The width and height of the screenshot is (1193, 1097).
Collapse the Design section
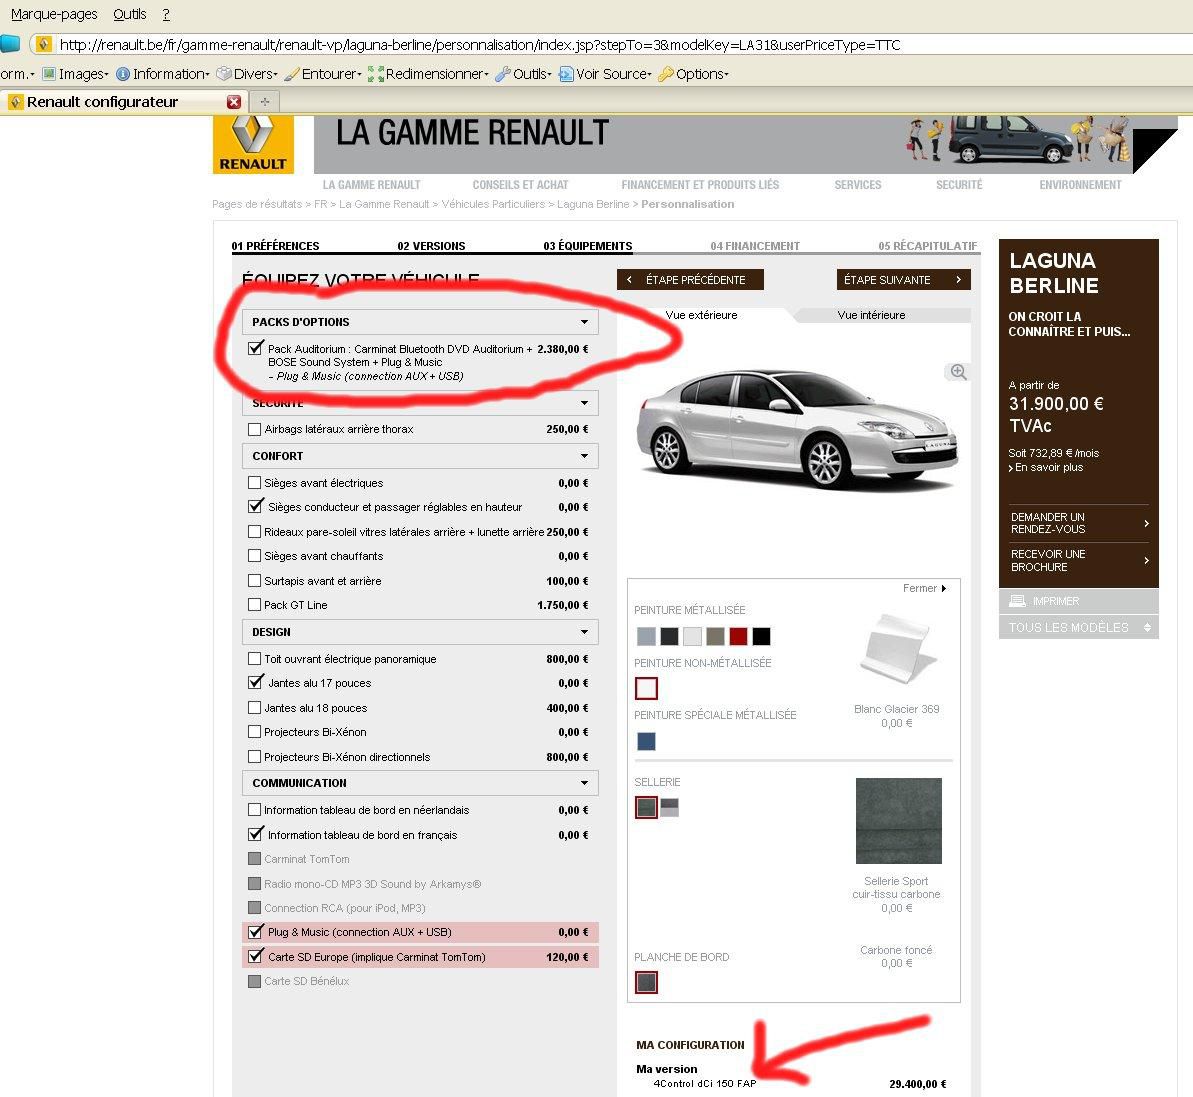click(420, 632)
